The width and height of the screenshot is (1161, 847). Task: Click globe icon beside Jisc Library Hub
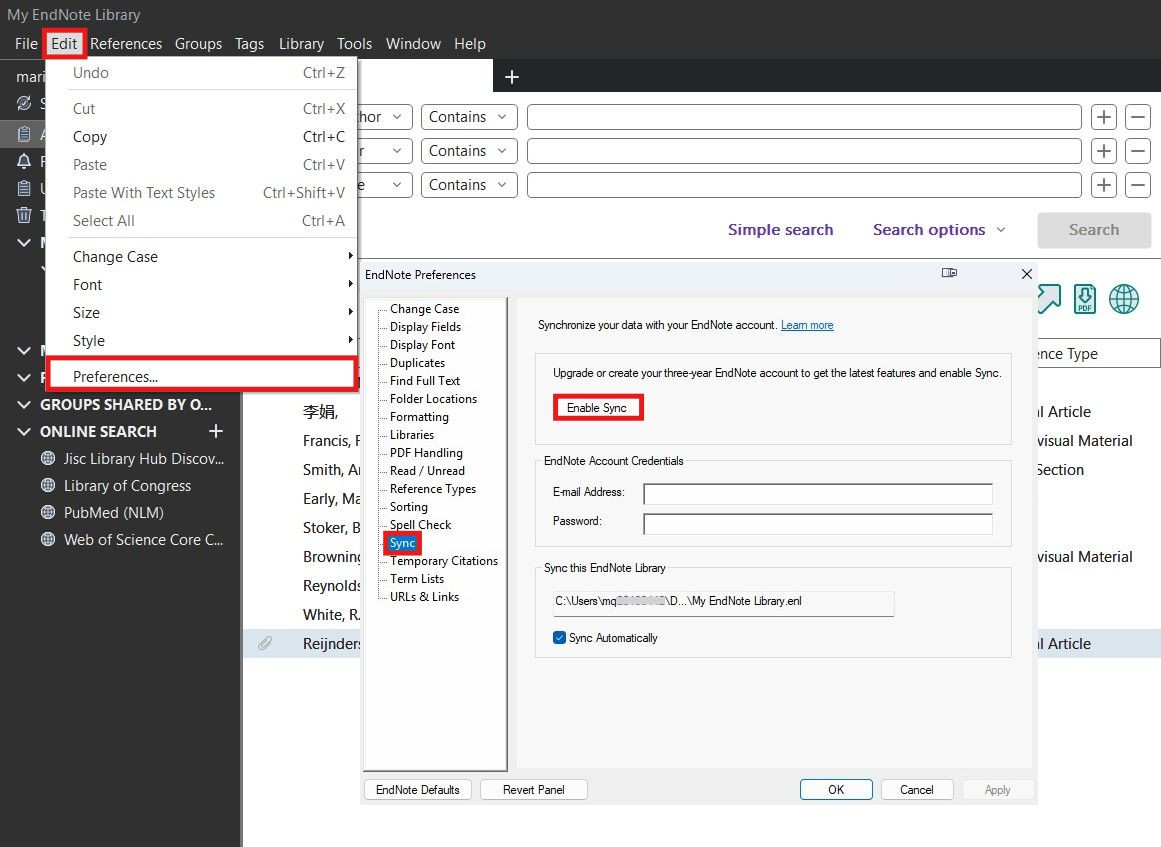48,458
